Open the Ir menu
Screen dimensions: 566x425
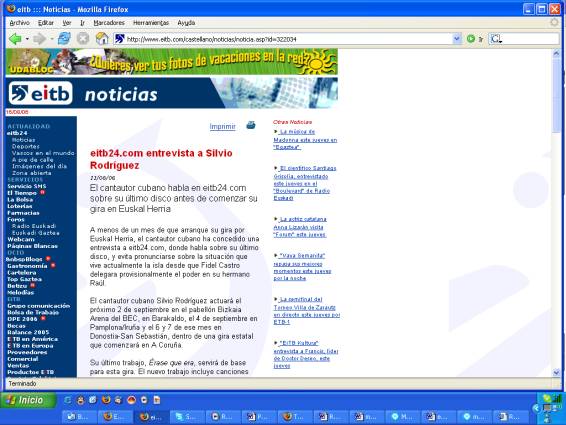click(82, 23)
